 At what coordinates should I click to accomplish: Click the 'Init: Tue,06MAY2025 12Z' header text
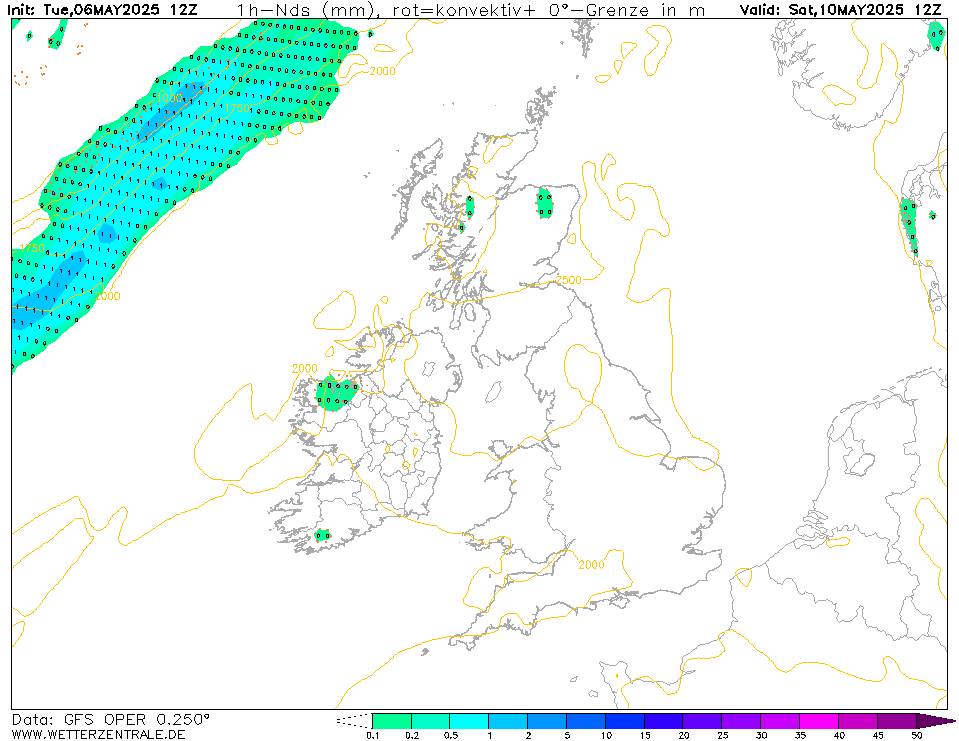102,10
